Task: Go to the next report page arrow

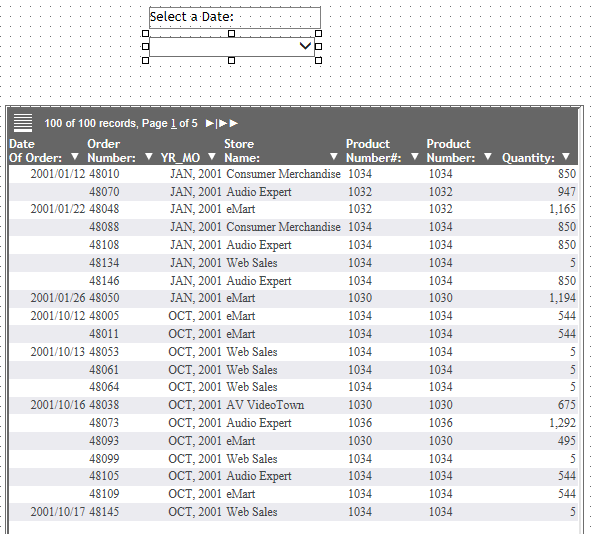Action: tap(209, 123)
